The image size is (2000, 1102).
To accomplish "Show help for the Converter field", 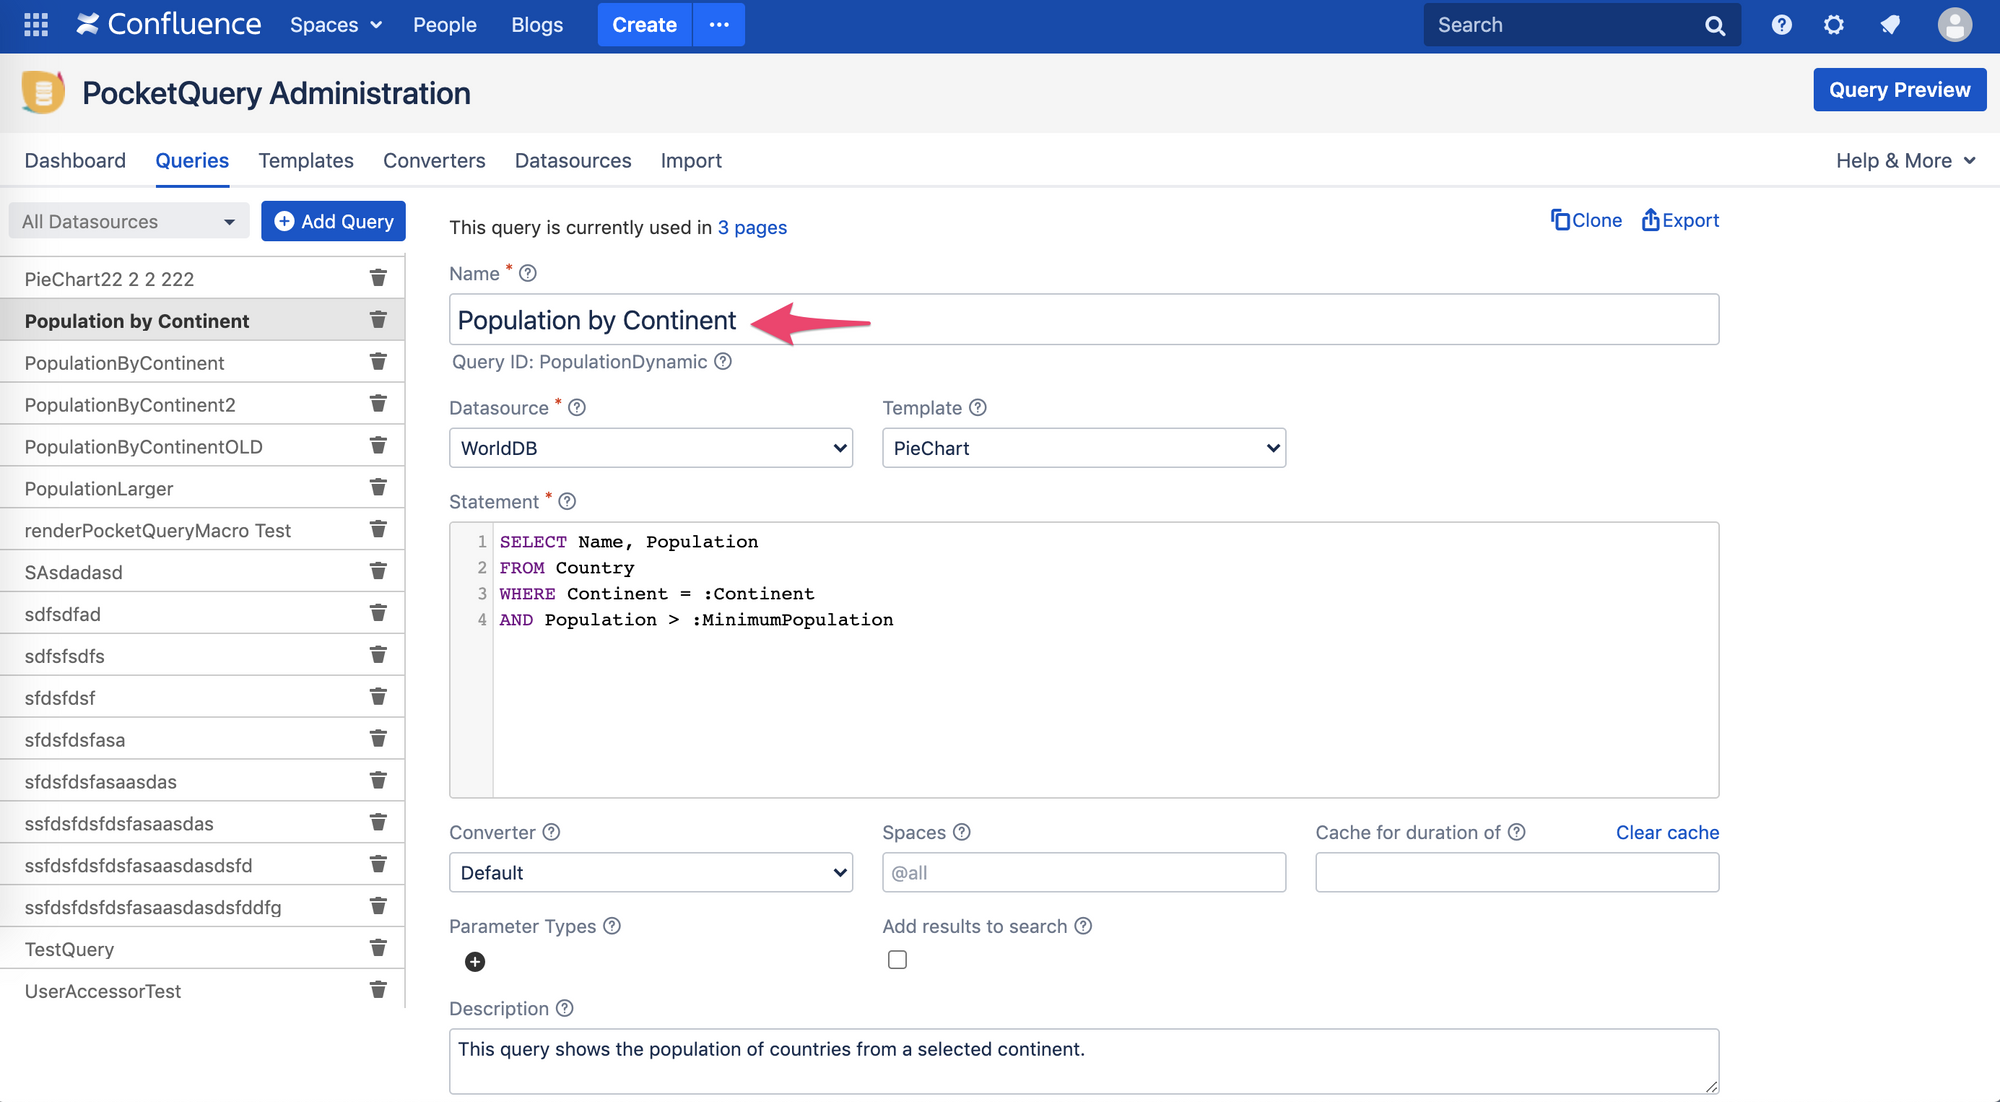I will point(551,833).
